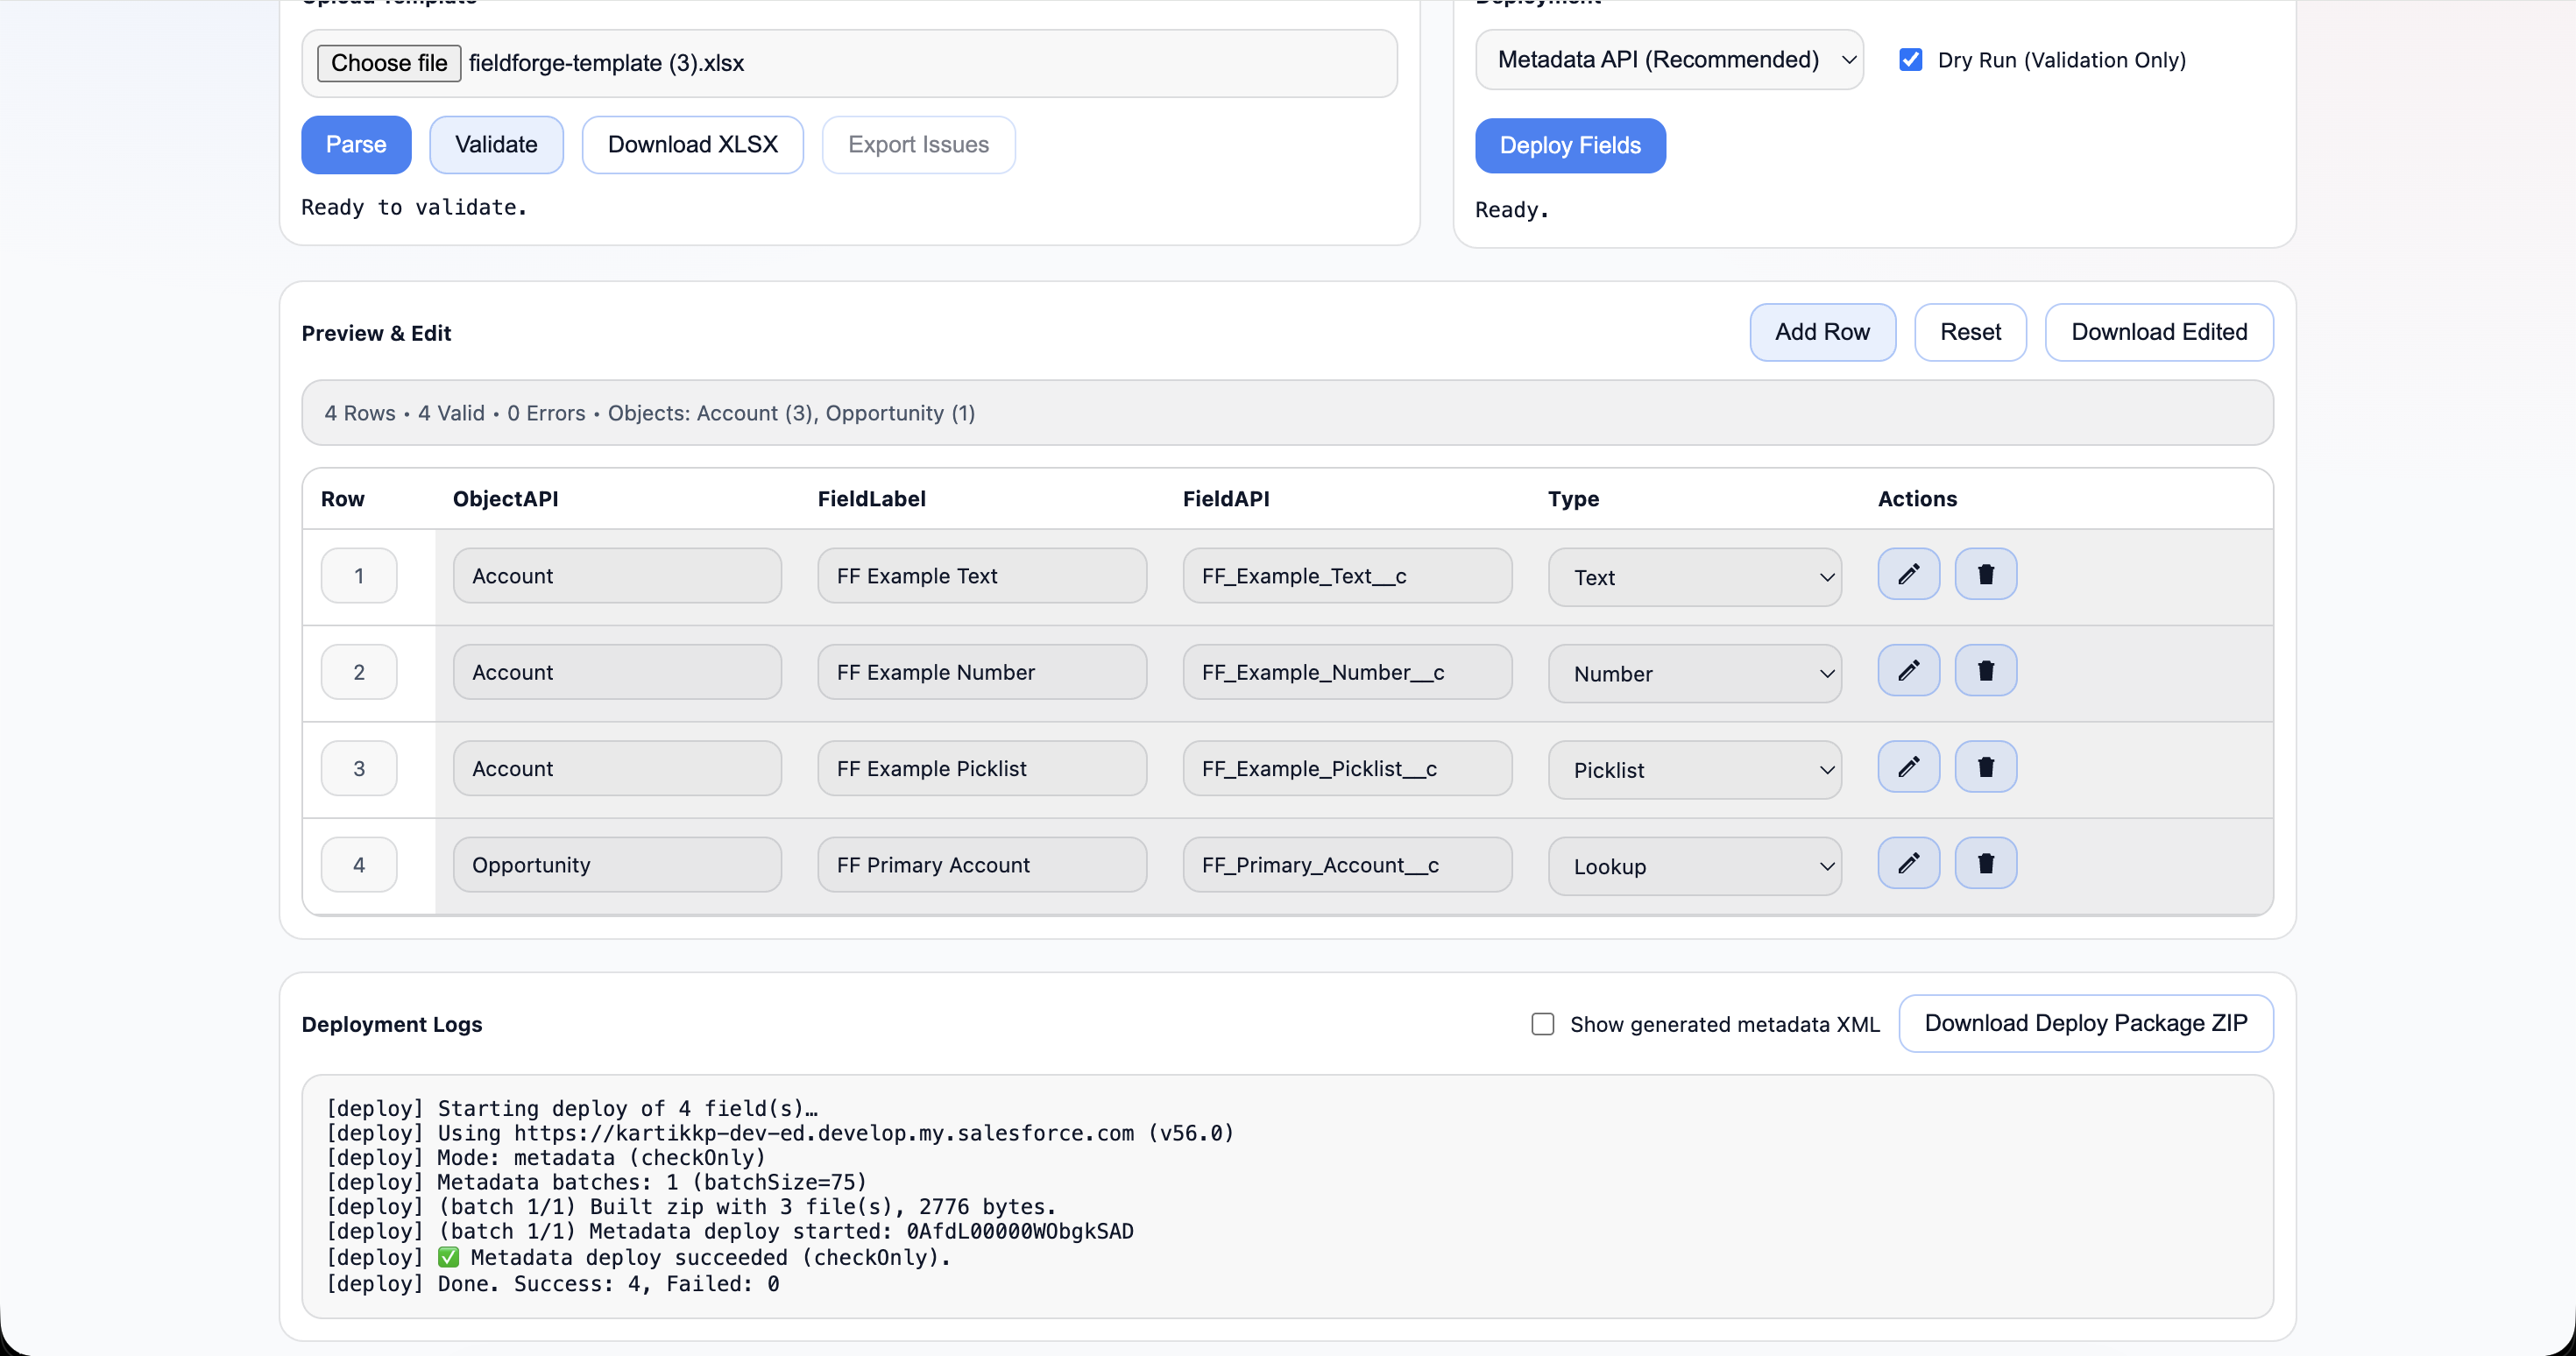Delete row 1 FF Example Text with trash icon
Screen dimensions: 2576x1356
click(x=1985, y=574)
